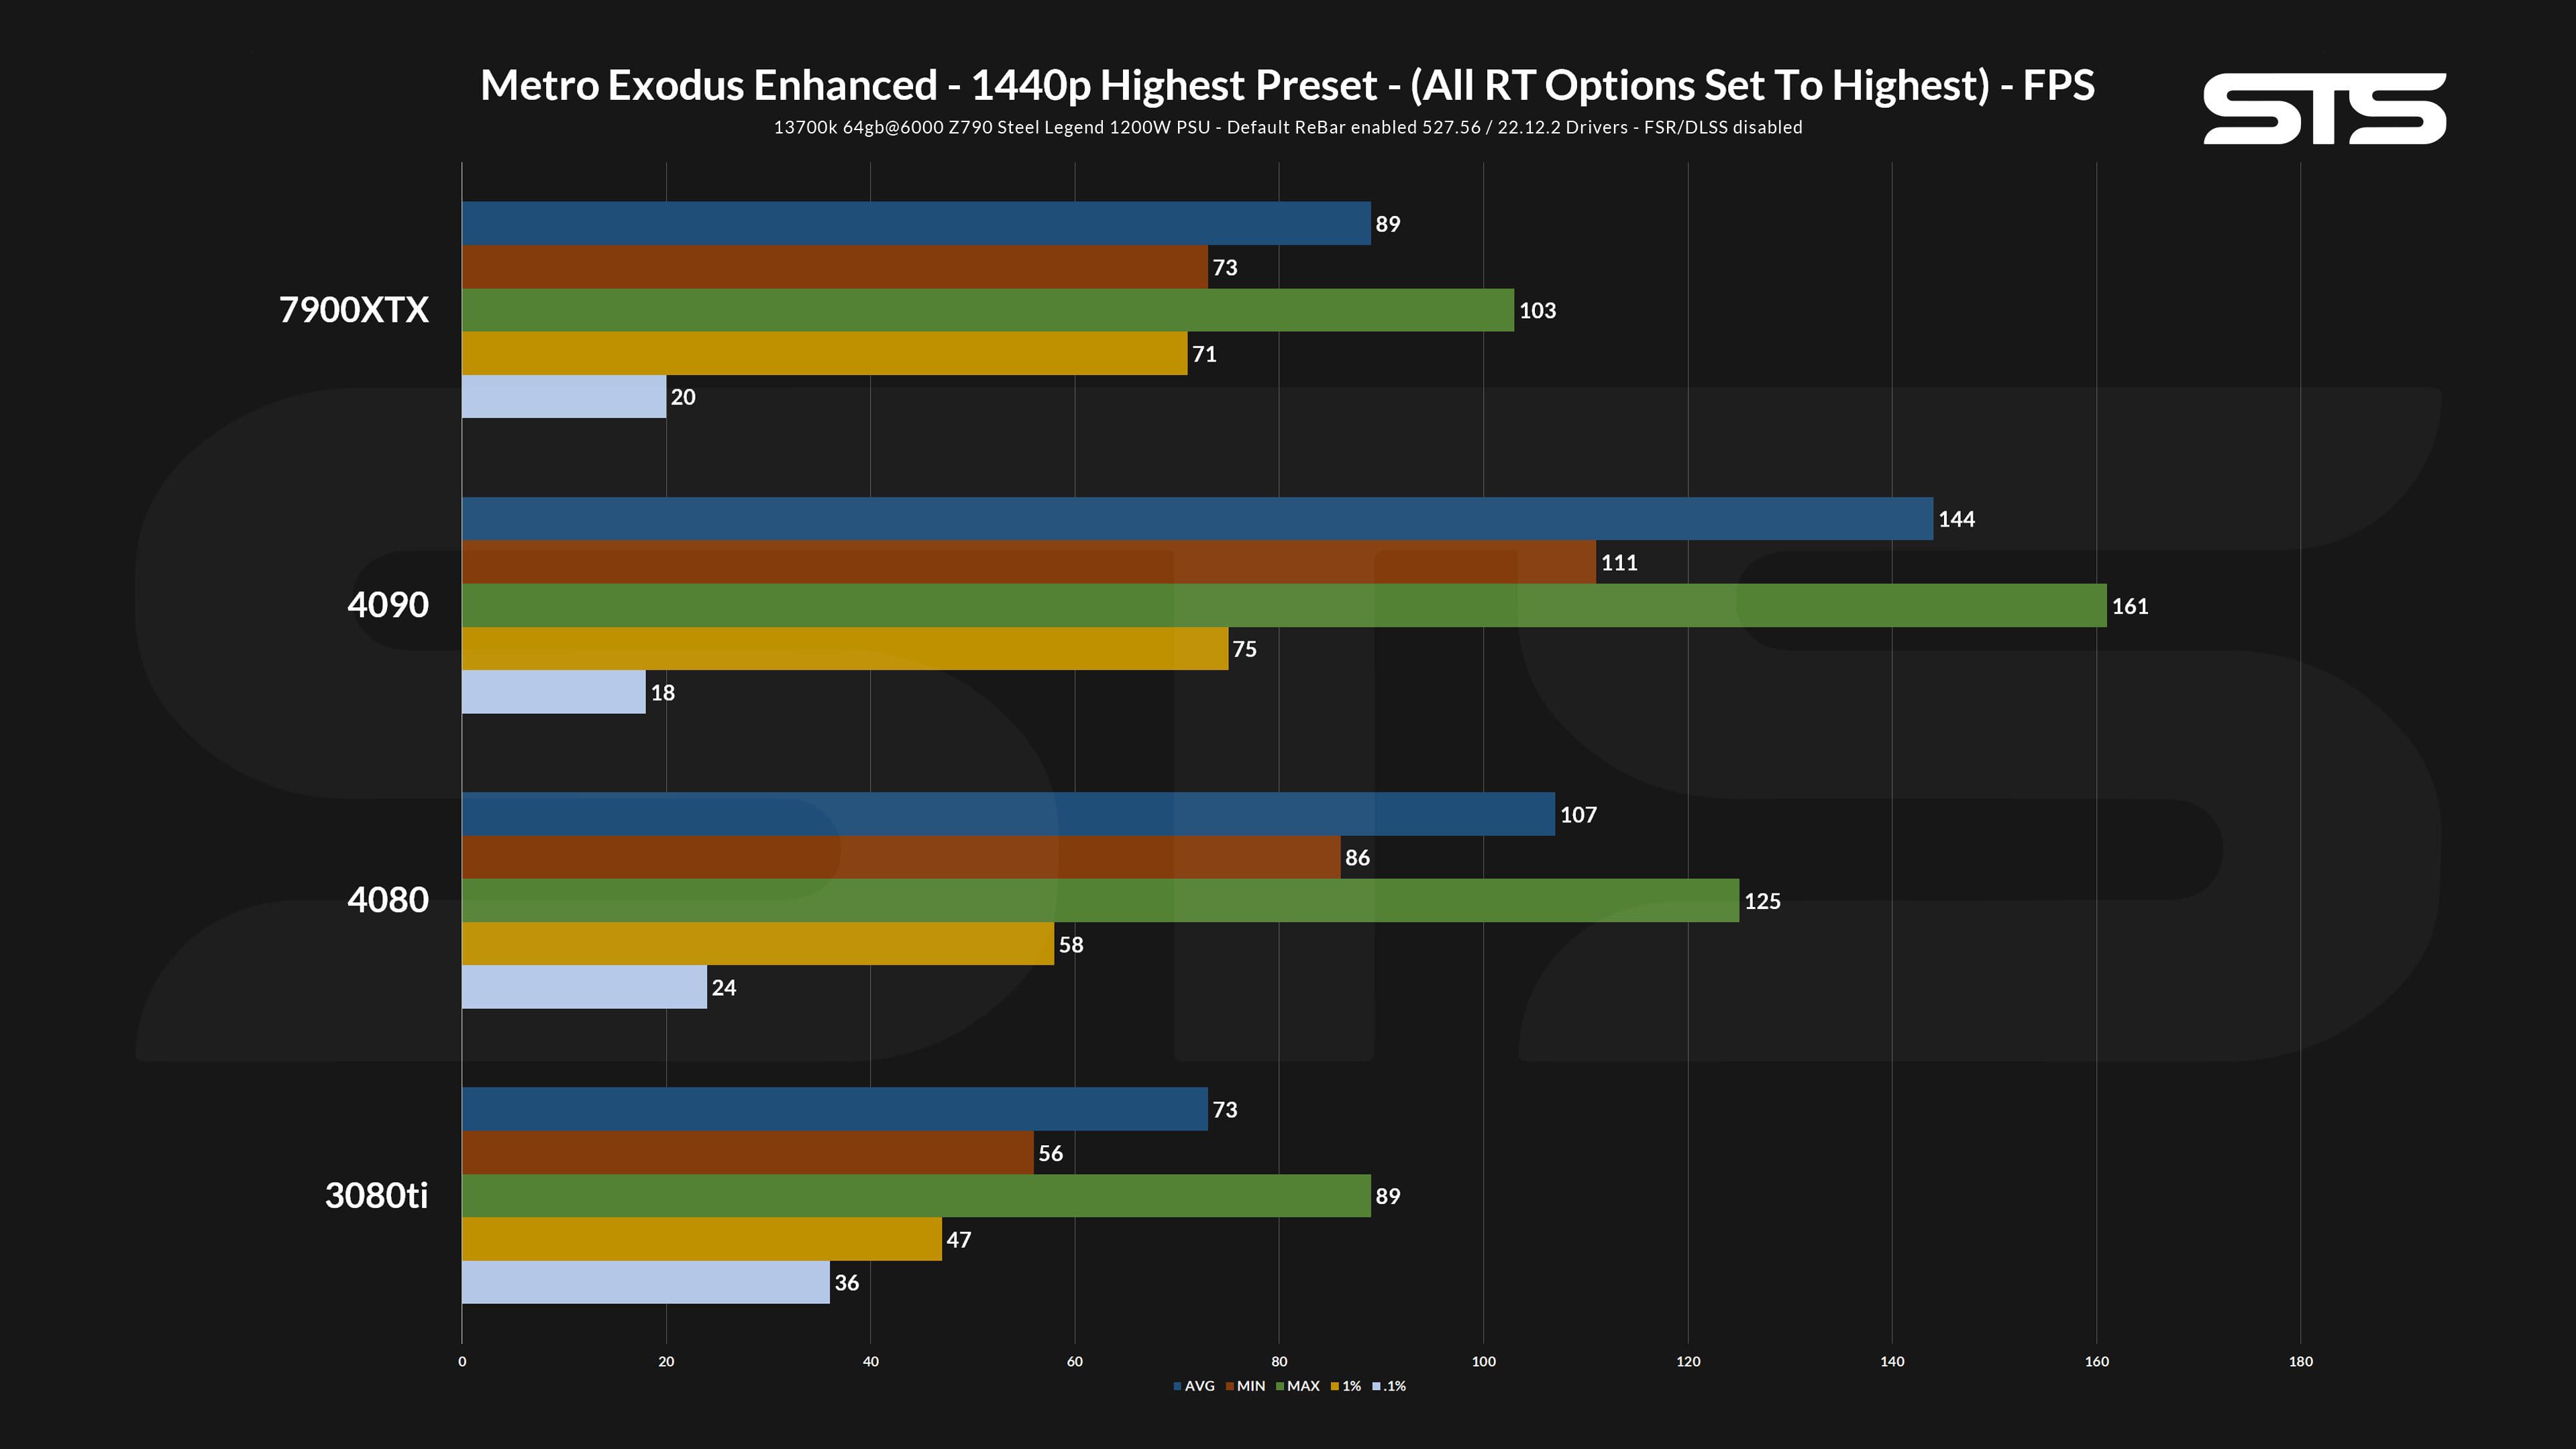Click the AVG legend color swatch
Screen dimensions: 2576x1449
pyautogui.click(x=1178, y=1386)
